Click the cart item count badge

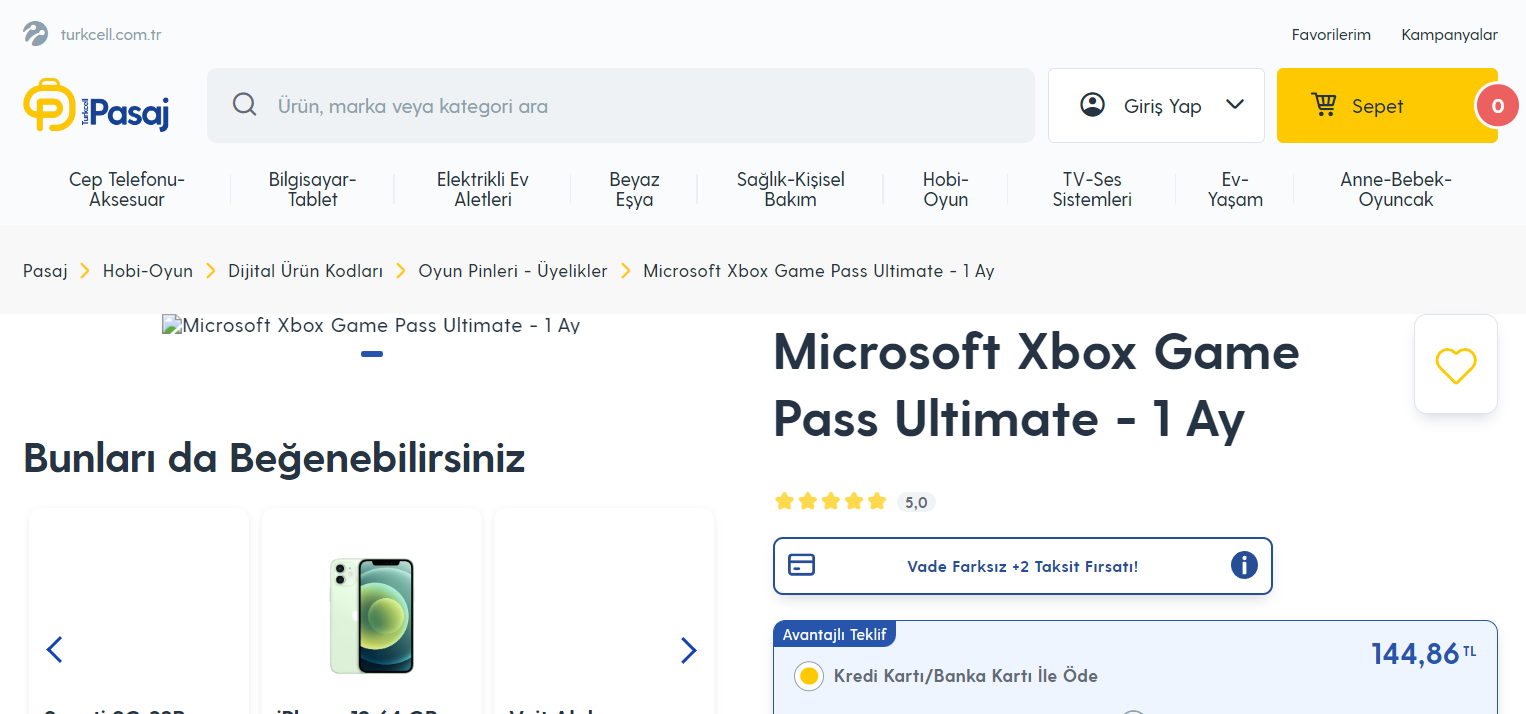pyautogui.click(x=1497, y=106)
